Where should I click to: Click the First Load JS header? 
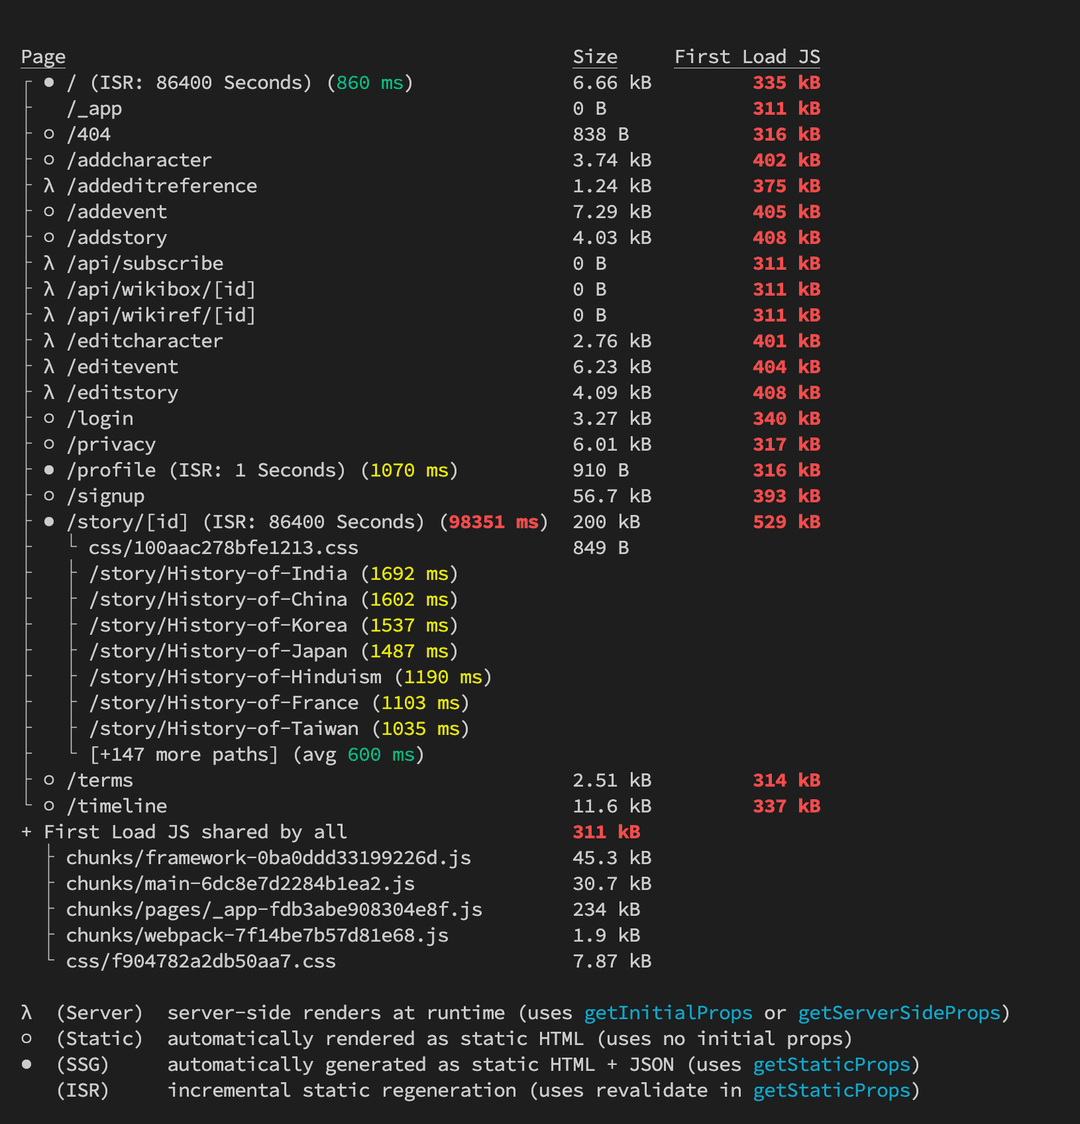[747, 57]
